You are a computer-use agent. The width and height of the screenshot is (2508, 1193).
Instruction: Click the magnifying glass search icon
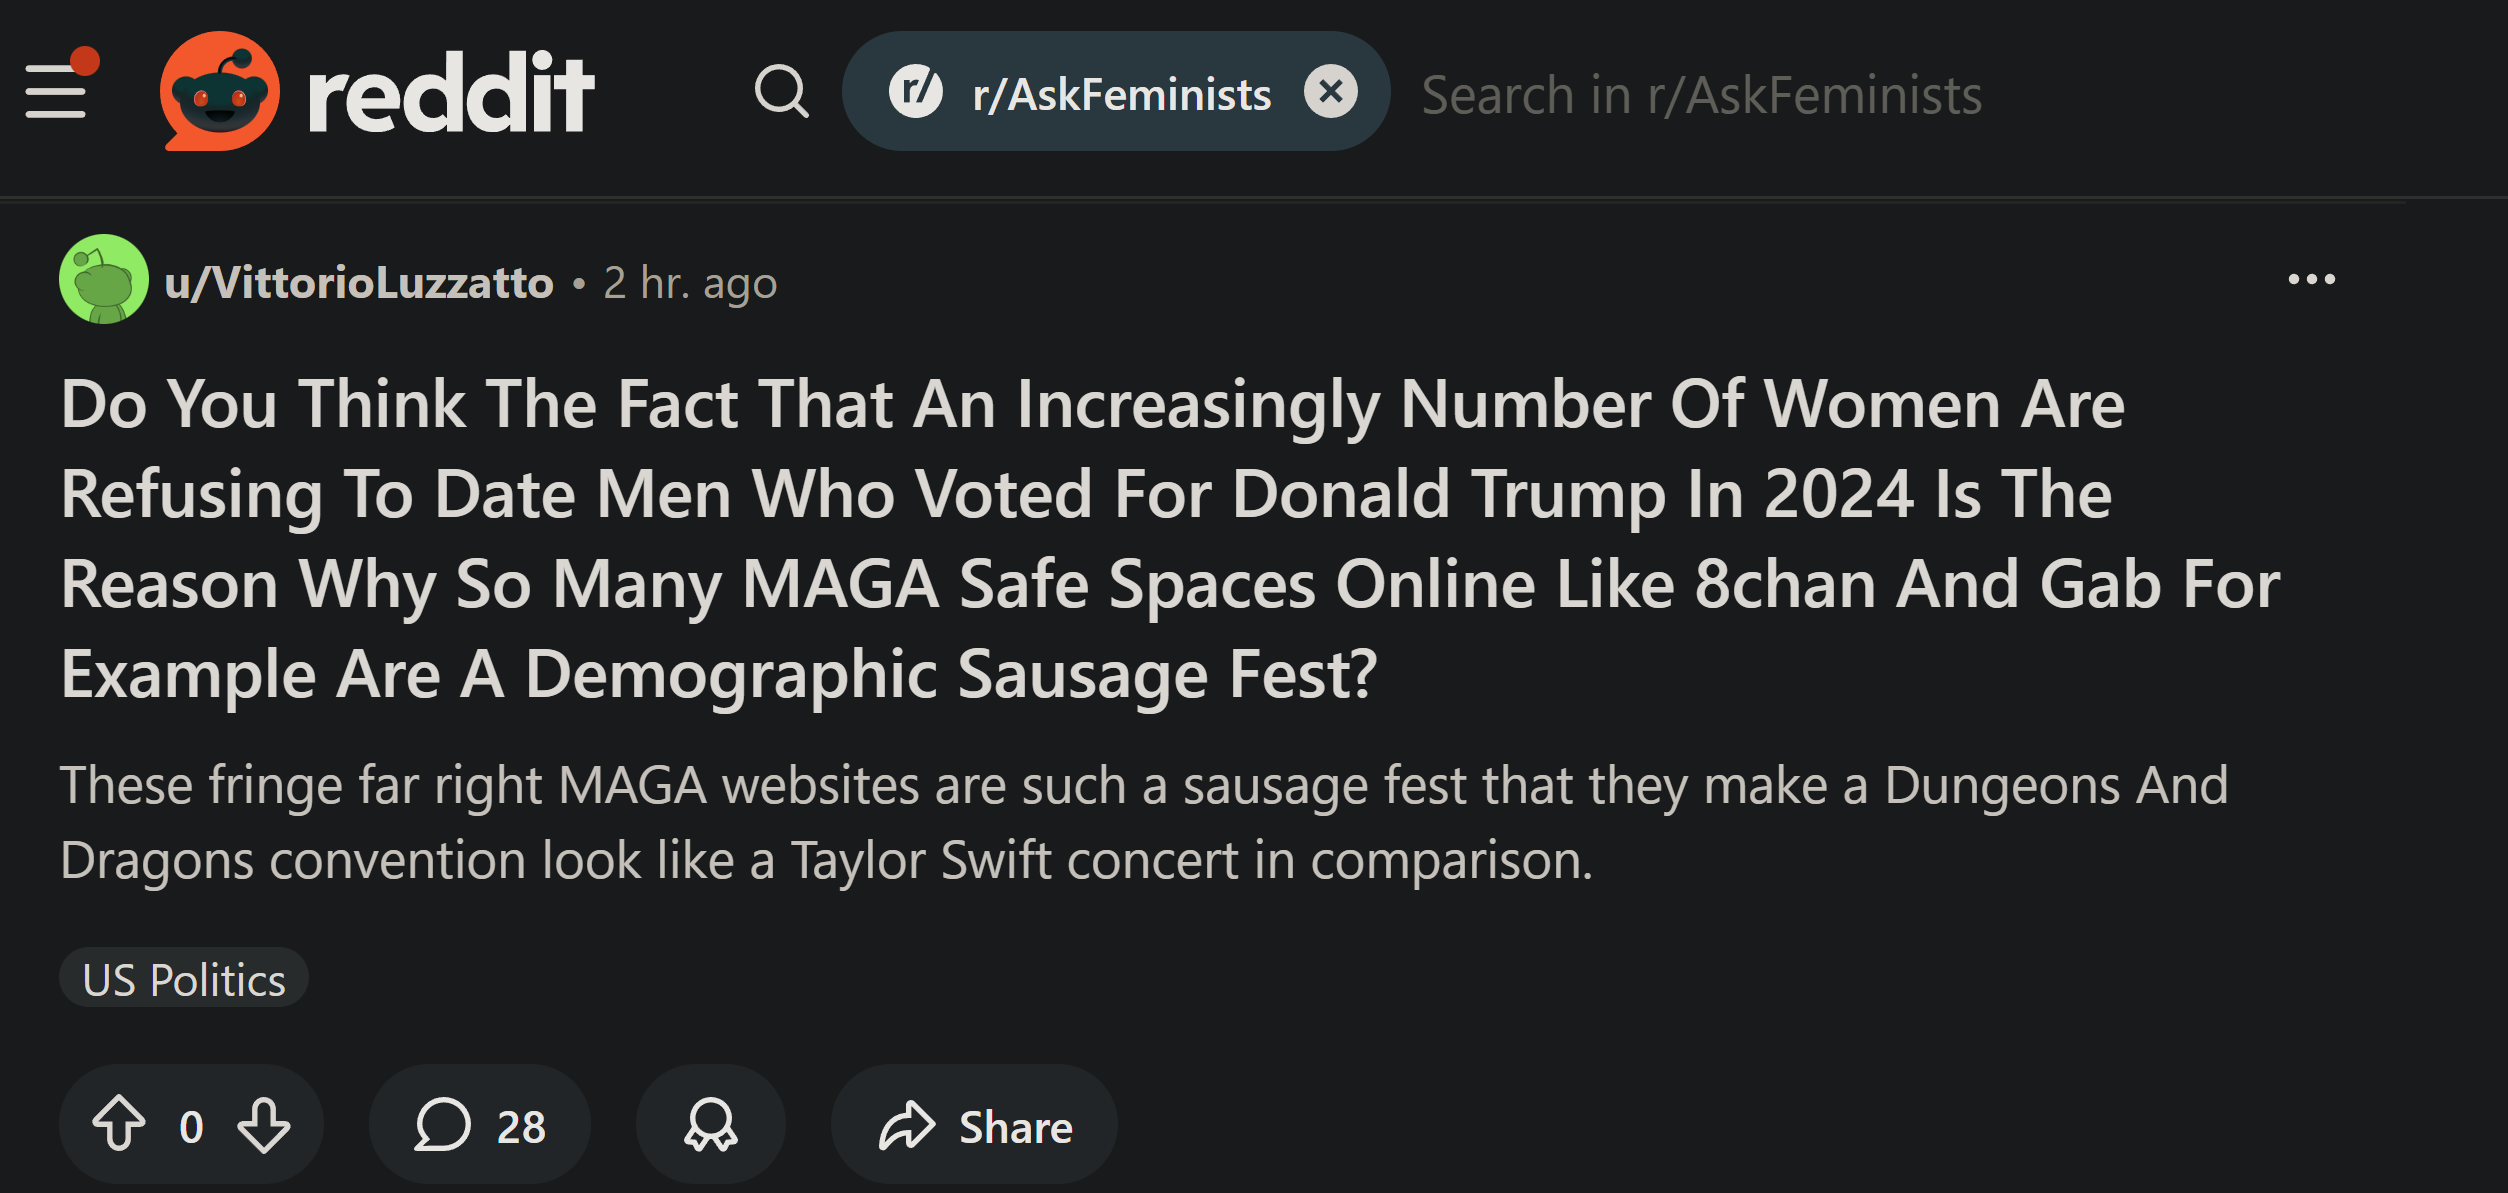click(781, 92)
